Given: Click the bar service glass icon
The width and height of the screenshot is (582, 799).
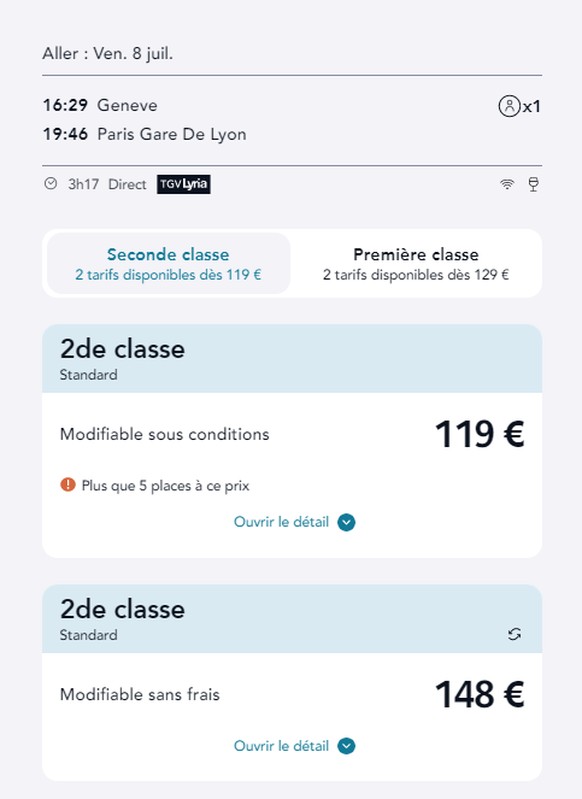Looking at the screenshot, I should (533, 184).
